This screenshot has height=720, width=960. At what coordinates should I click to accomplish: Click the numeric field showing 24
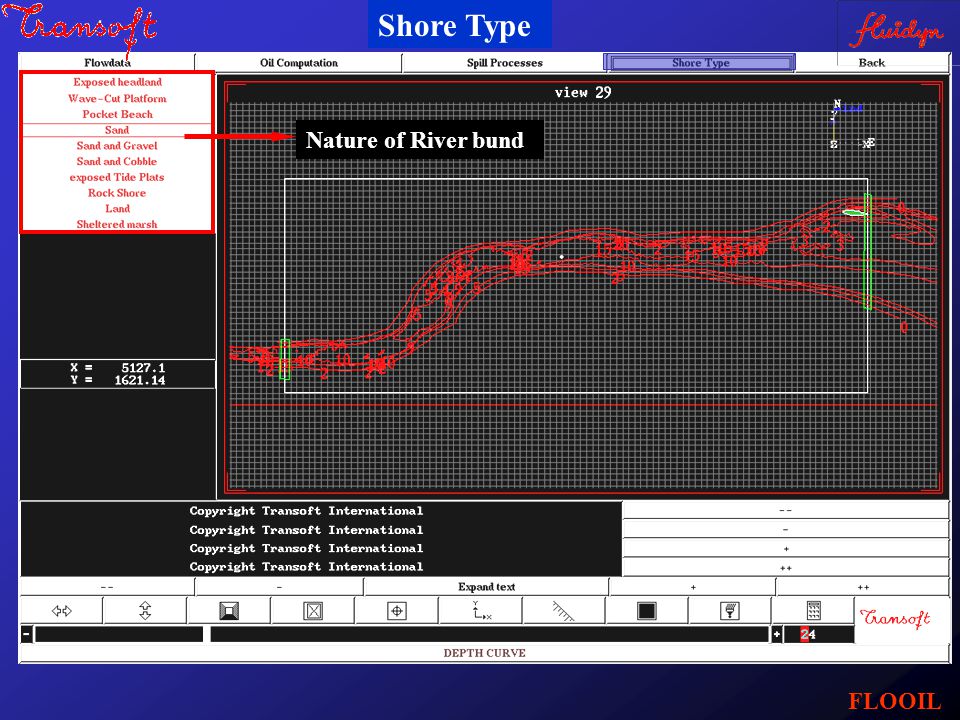tap(819, 634)
